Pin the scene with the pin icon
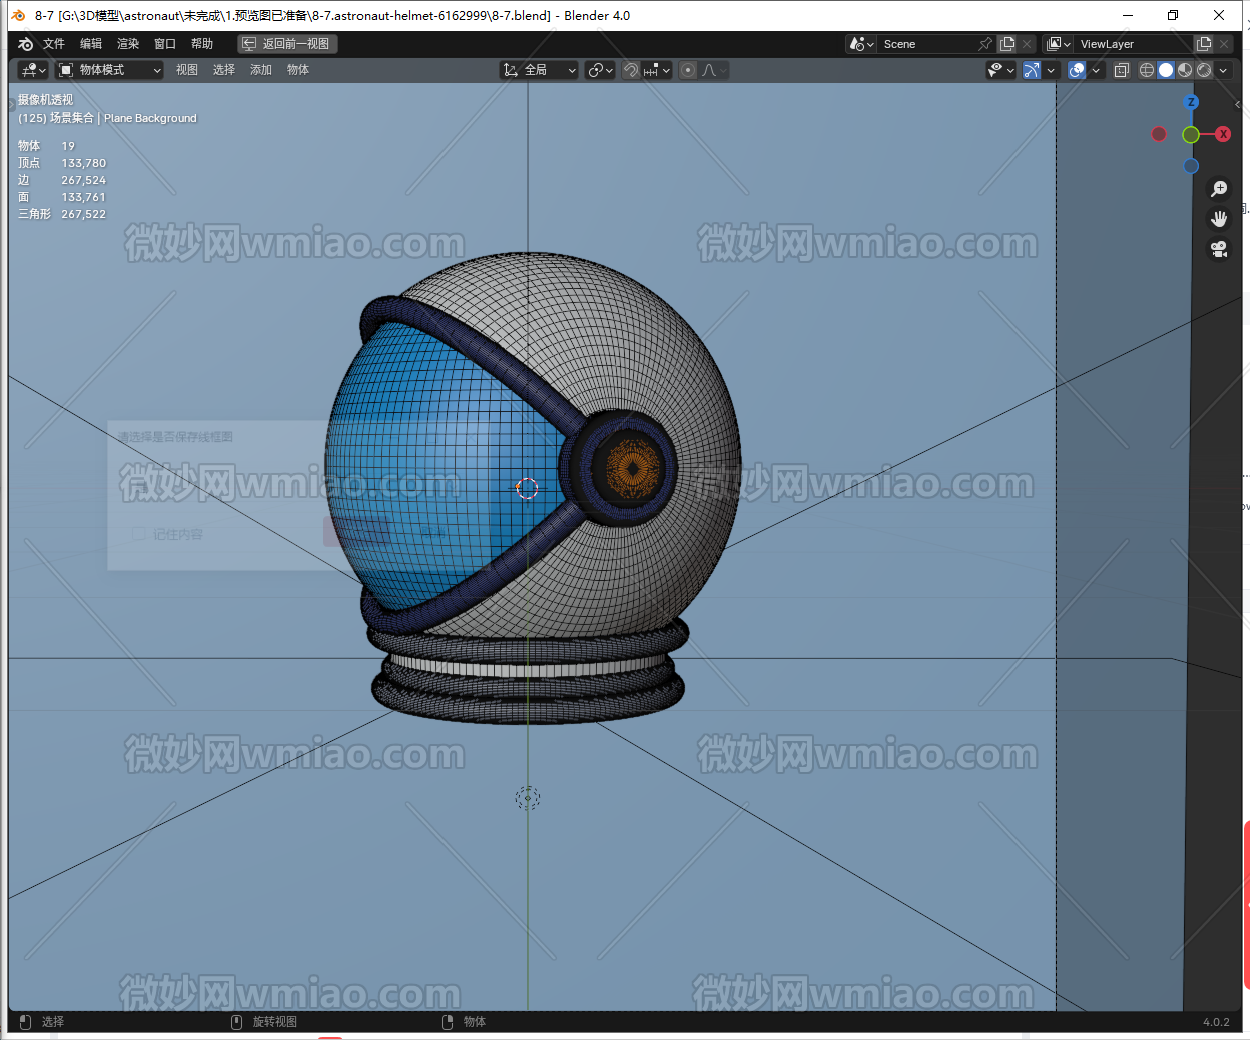This screenshot has height=1040, width=1250. click(985, 44)
